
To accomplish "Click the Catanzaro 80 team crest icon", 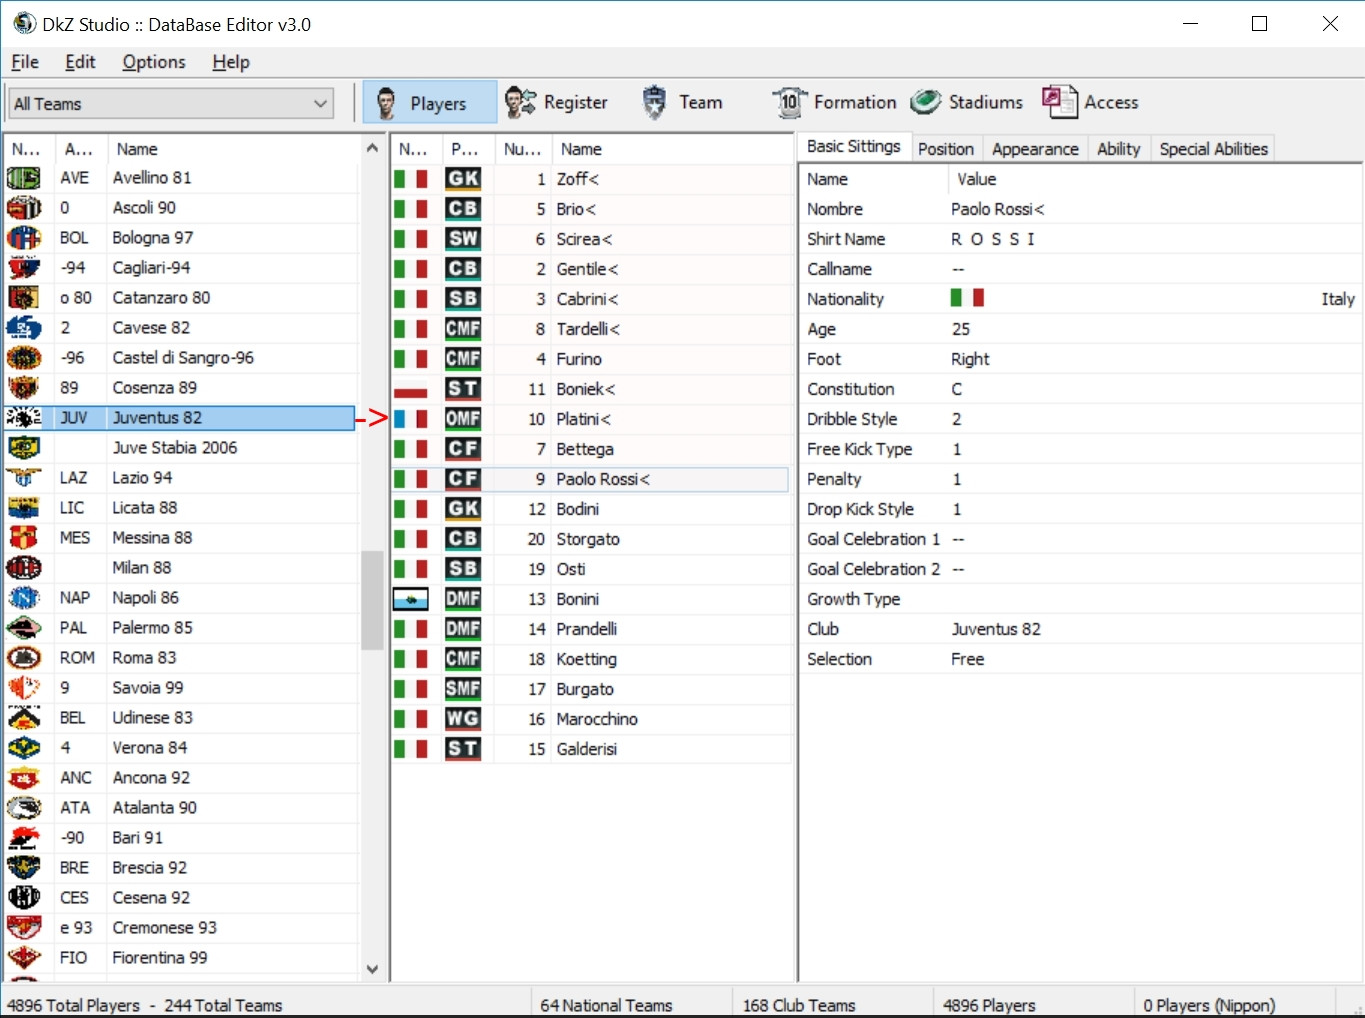I will tap(24, 298).
